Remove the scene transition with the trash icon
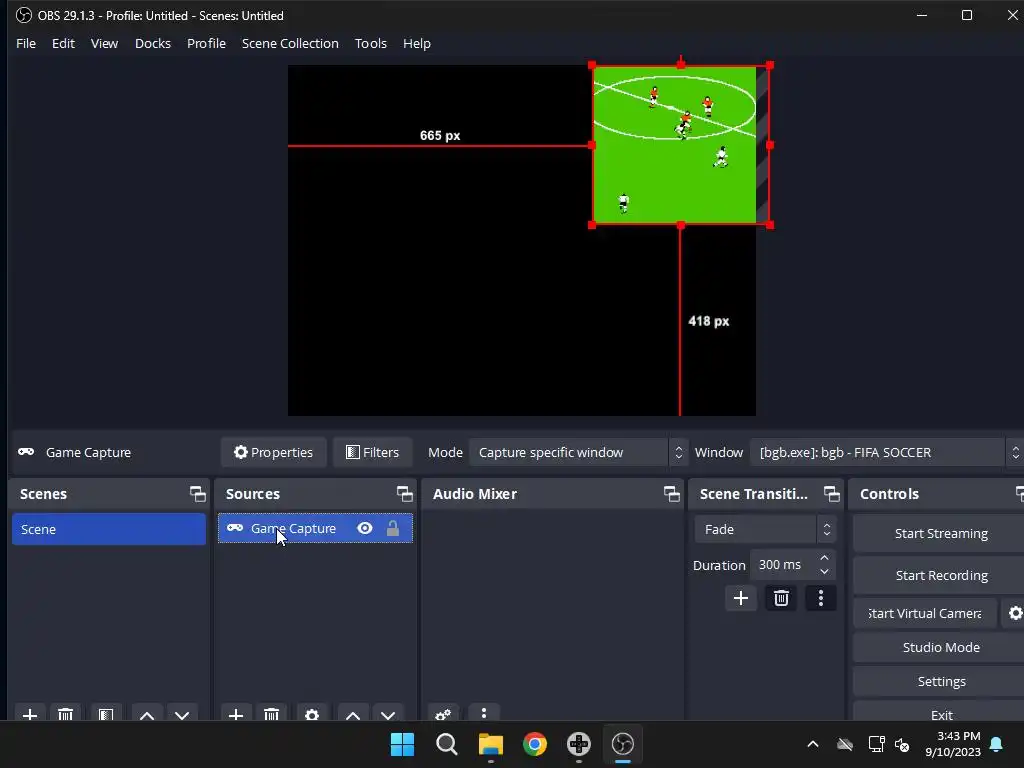Screen dimensions: 1024x768 (781, 598)
